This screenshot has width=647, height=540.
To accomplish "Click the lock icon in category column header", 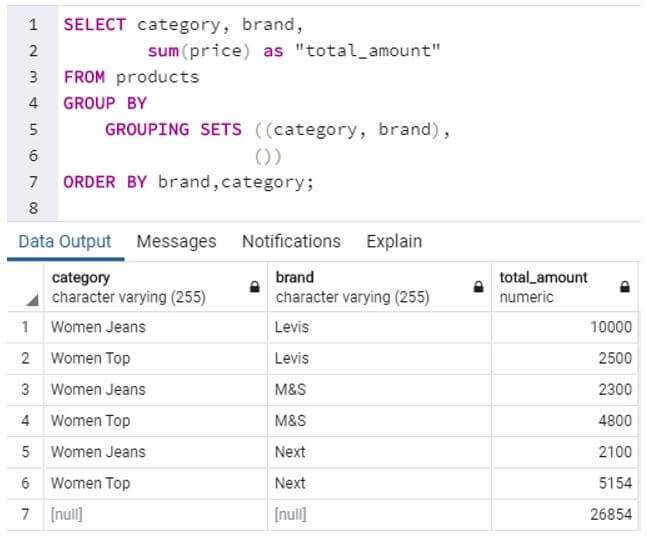I will click(254, 287).
